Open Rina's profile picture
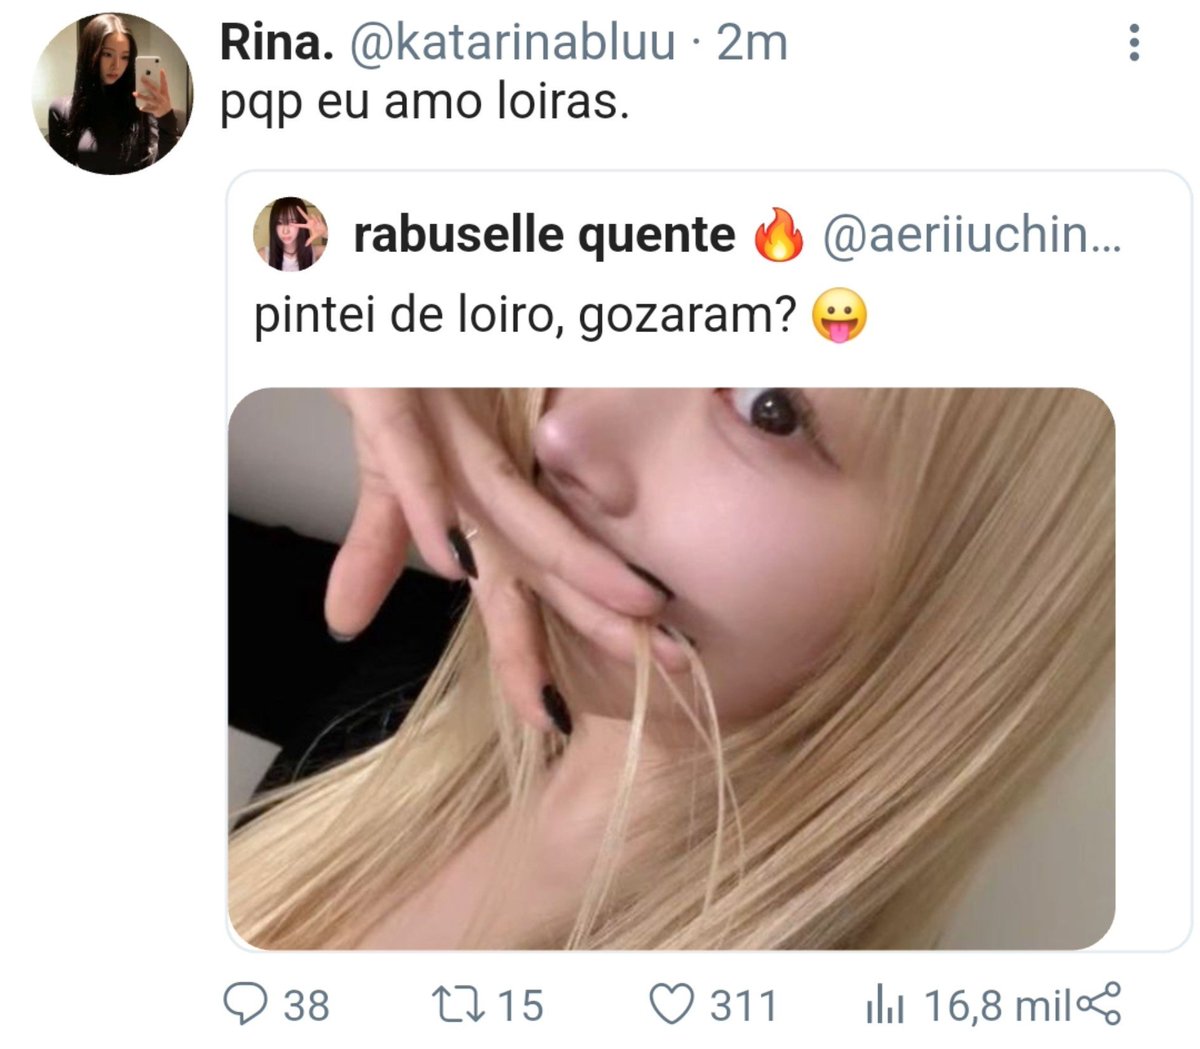The image size is (1200, 1049). click(110, 94)
